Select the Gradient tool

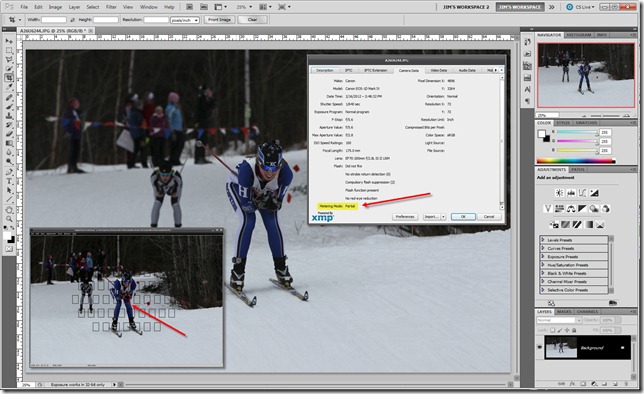click(9, 143)
